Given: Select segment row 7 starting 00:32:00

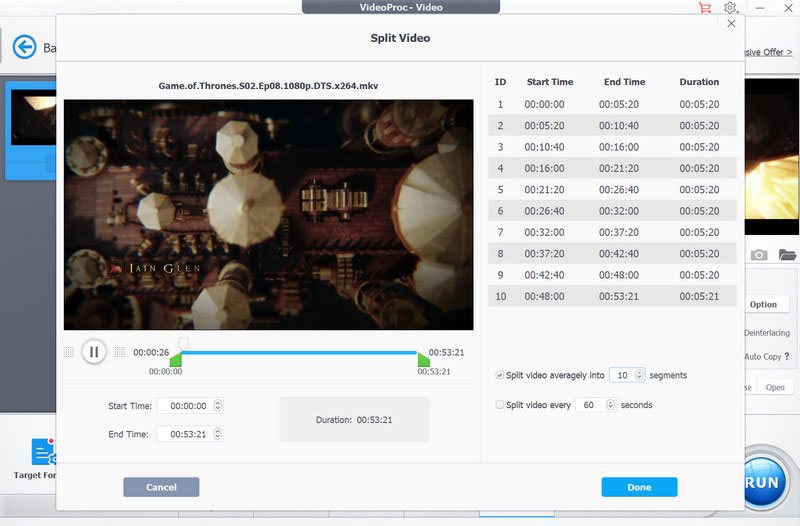Looking at the screenshot, I should [x=612, y=233].
